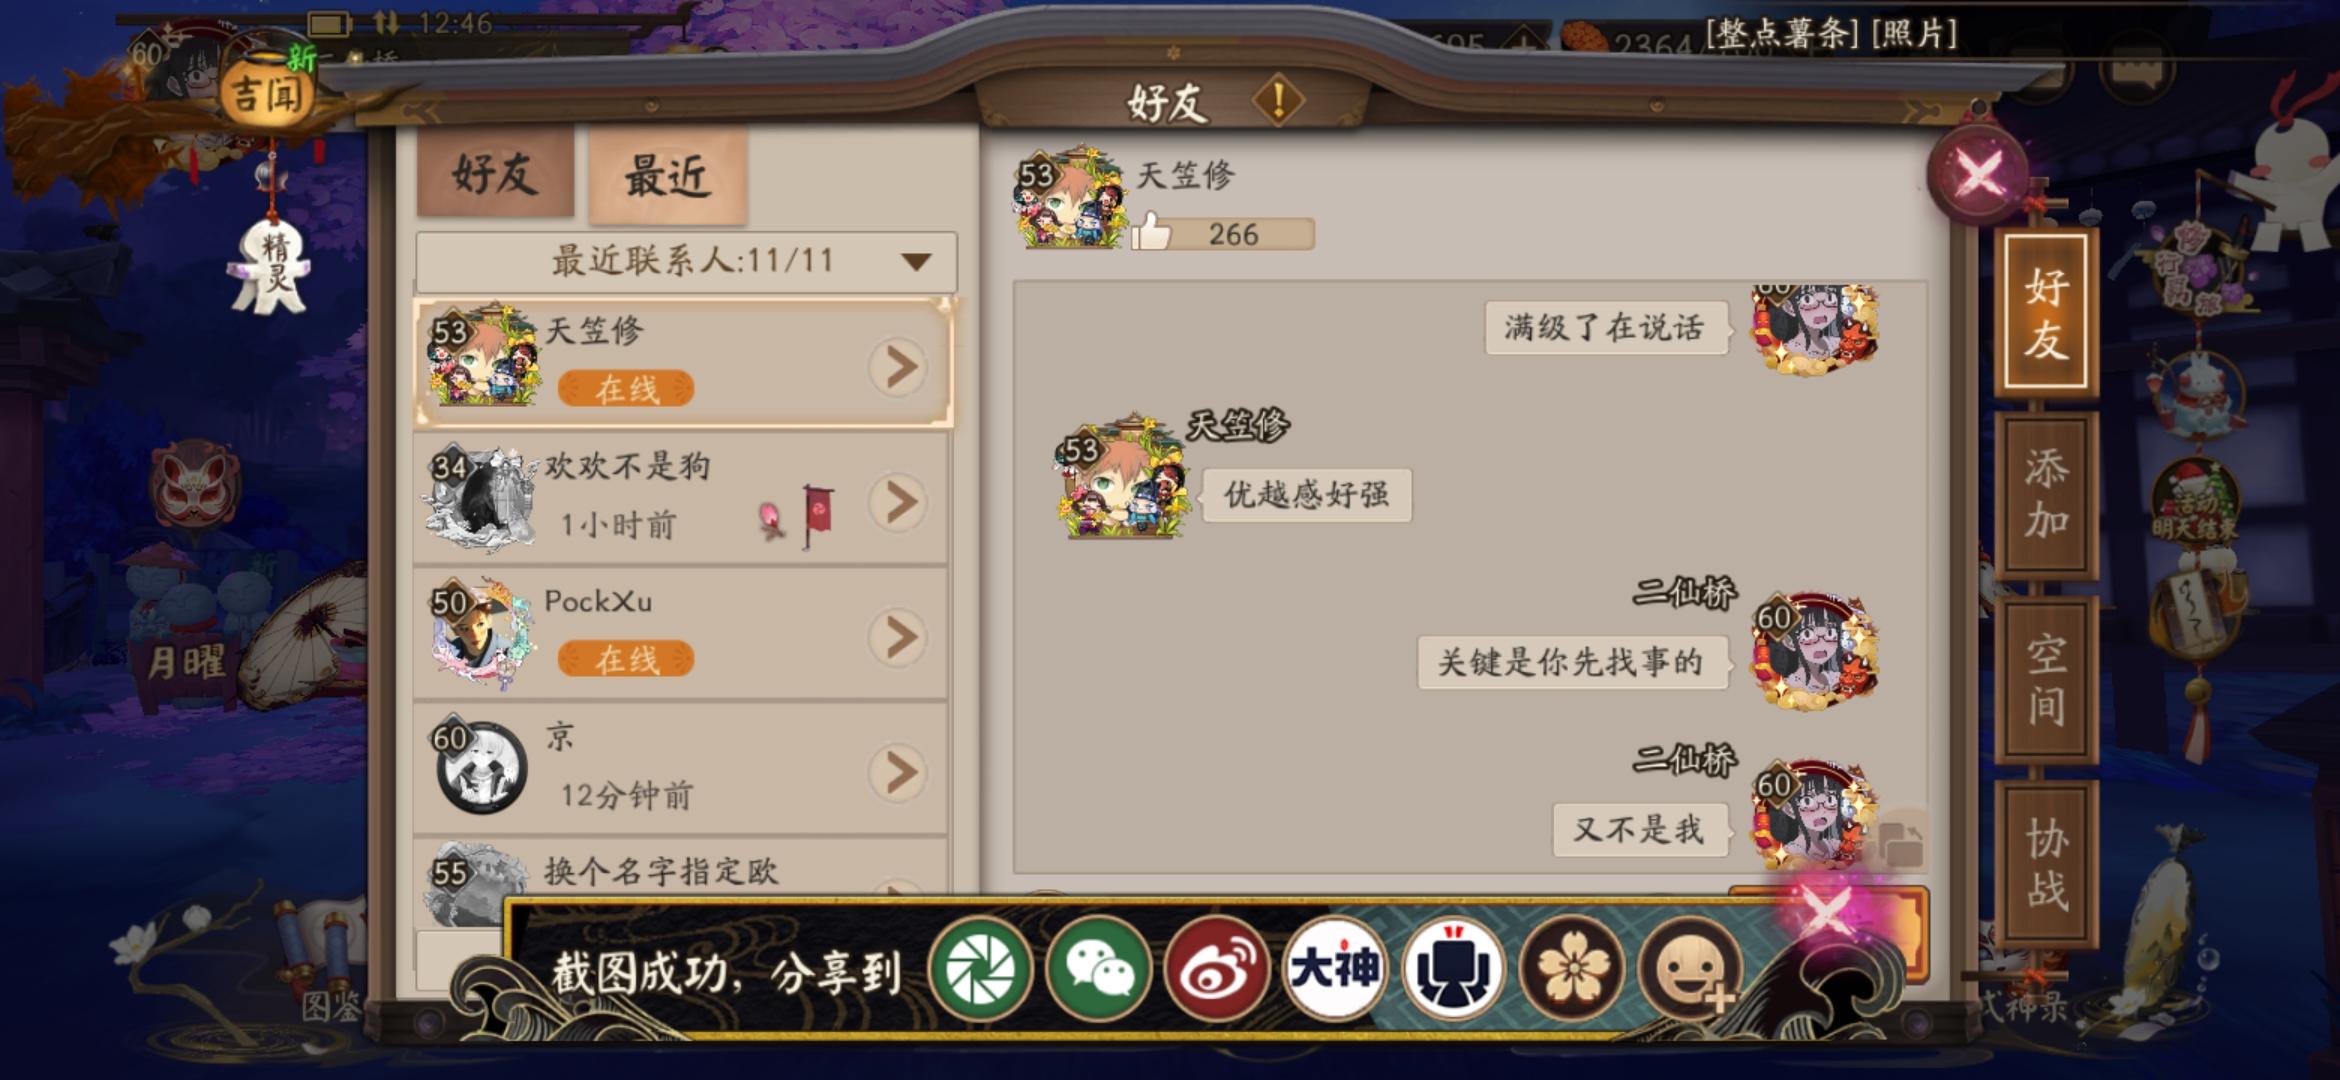Select 天笠修 in contact list
The image size is (2340, 1080).
pos(683,362)
